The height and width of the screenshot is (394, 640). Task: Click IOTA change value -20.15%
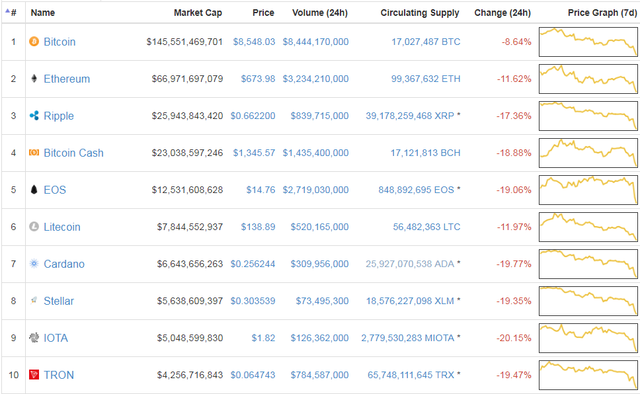pos(514,338)
